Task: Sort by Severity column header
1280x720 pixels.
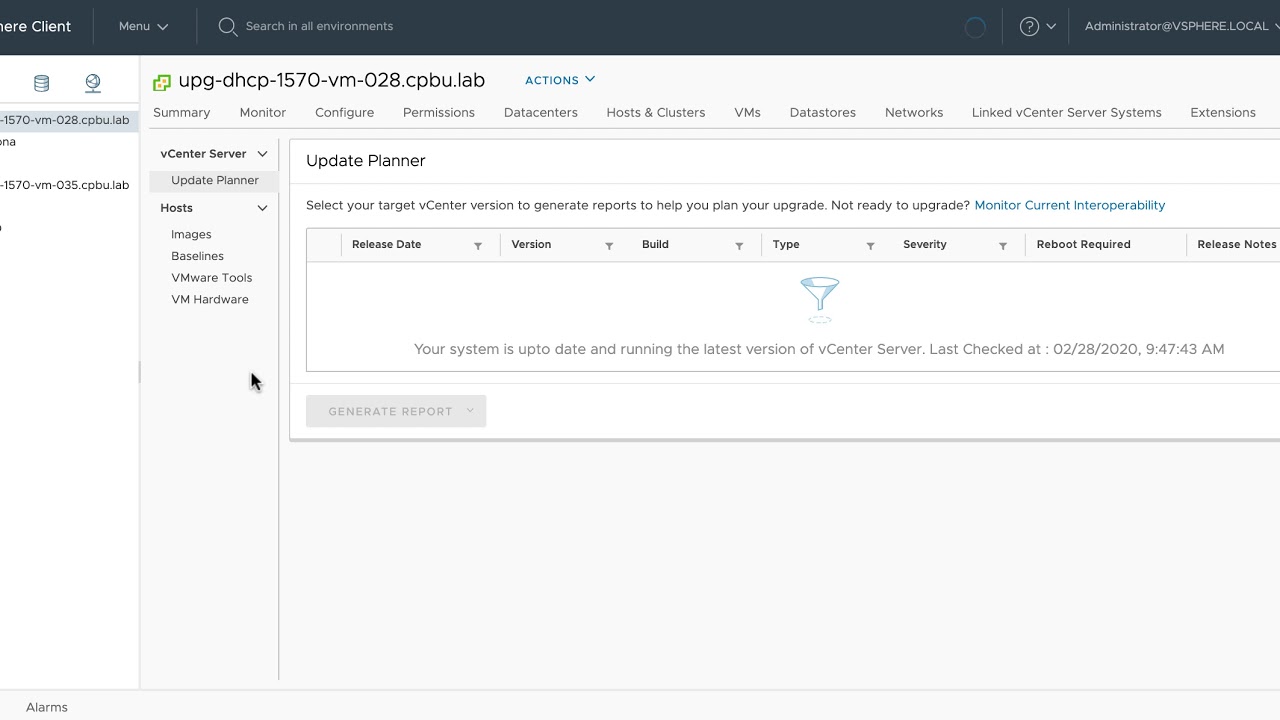Action: point(925,244)
